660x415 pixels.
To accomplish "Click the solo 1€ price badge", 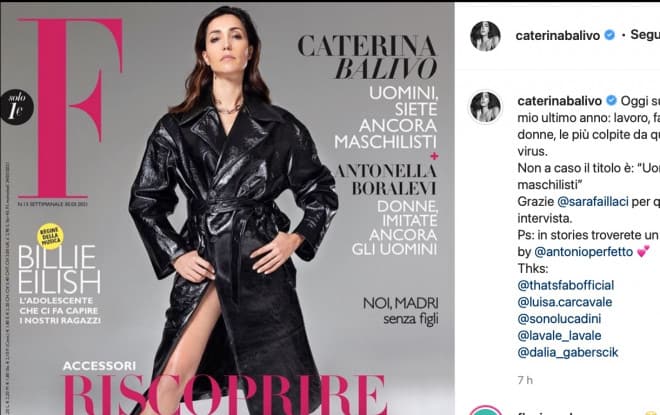I will (x=16, y=107).
